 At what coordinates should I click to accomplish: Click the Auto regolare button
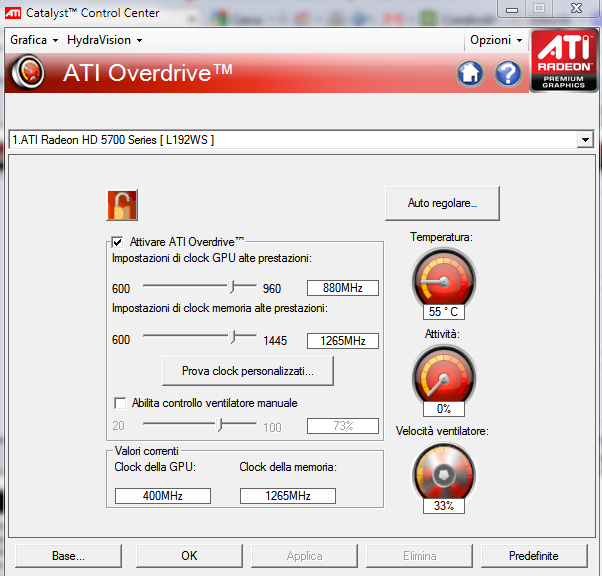[442, 203]
